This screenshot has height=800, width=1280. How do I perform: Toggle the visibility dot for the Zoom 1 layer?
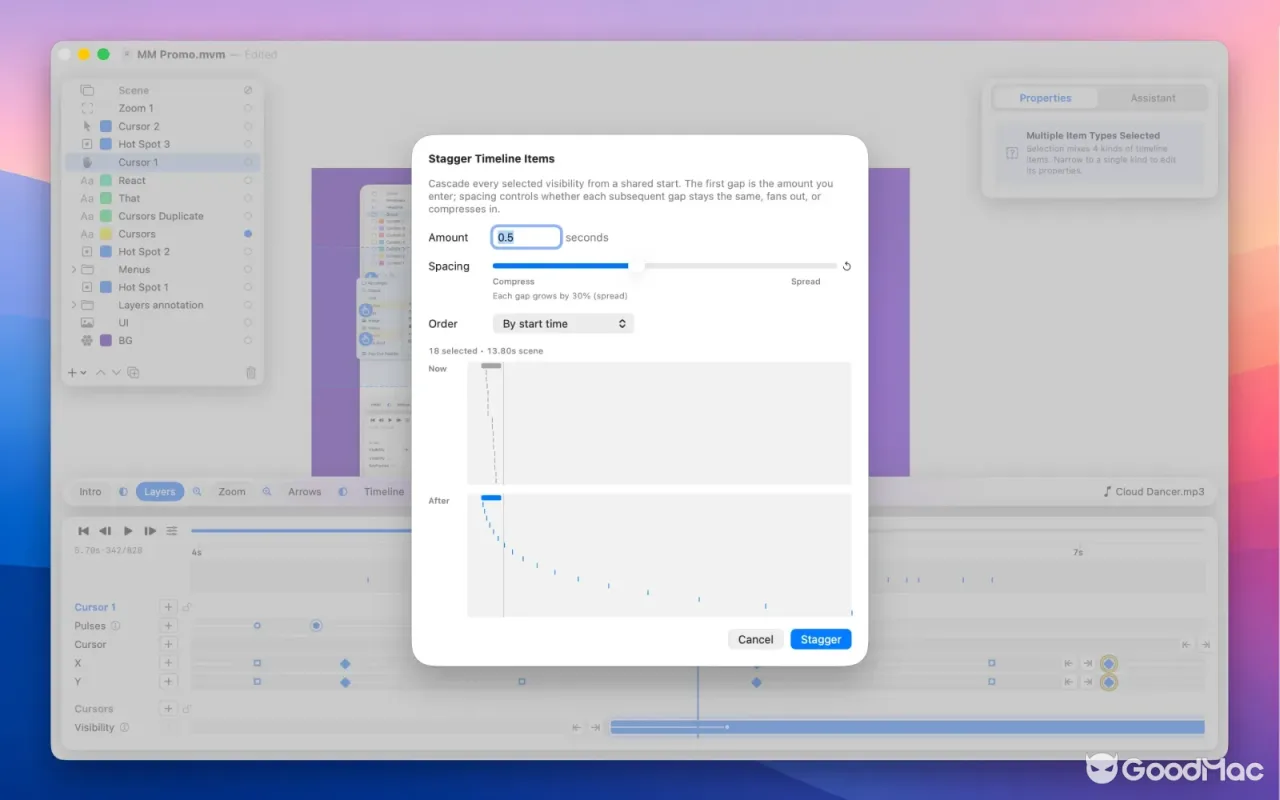[248, 109]
